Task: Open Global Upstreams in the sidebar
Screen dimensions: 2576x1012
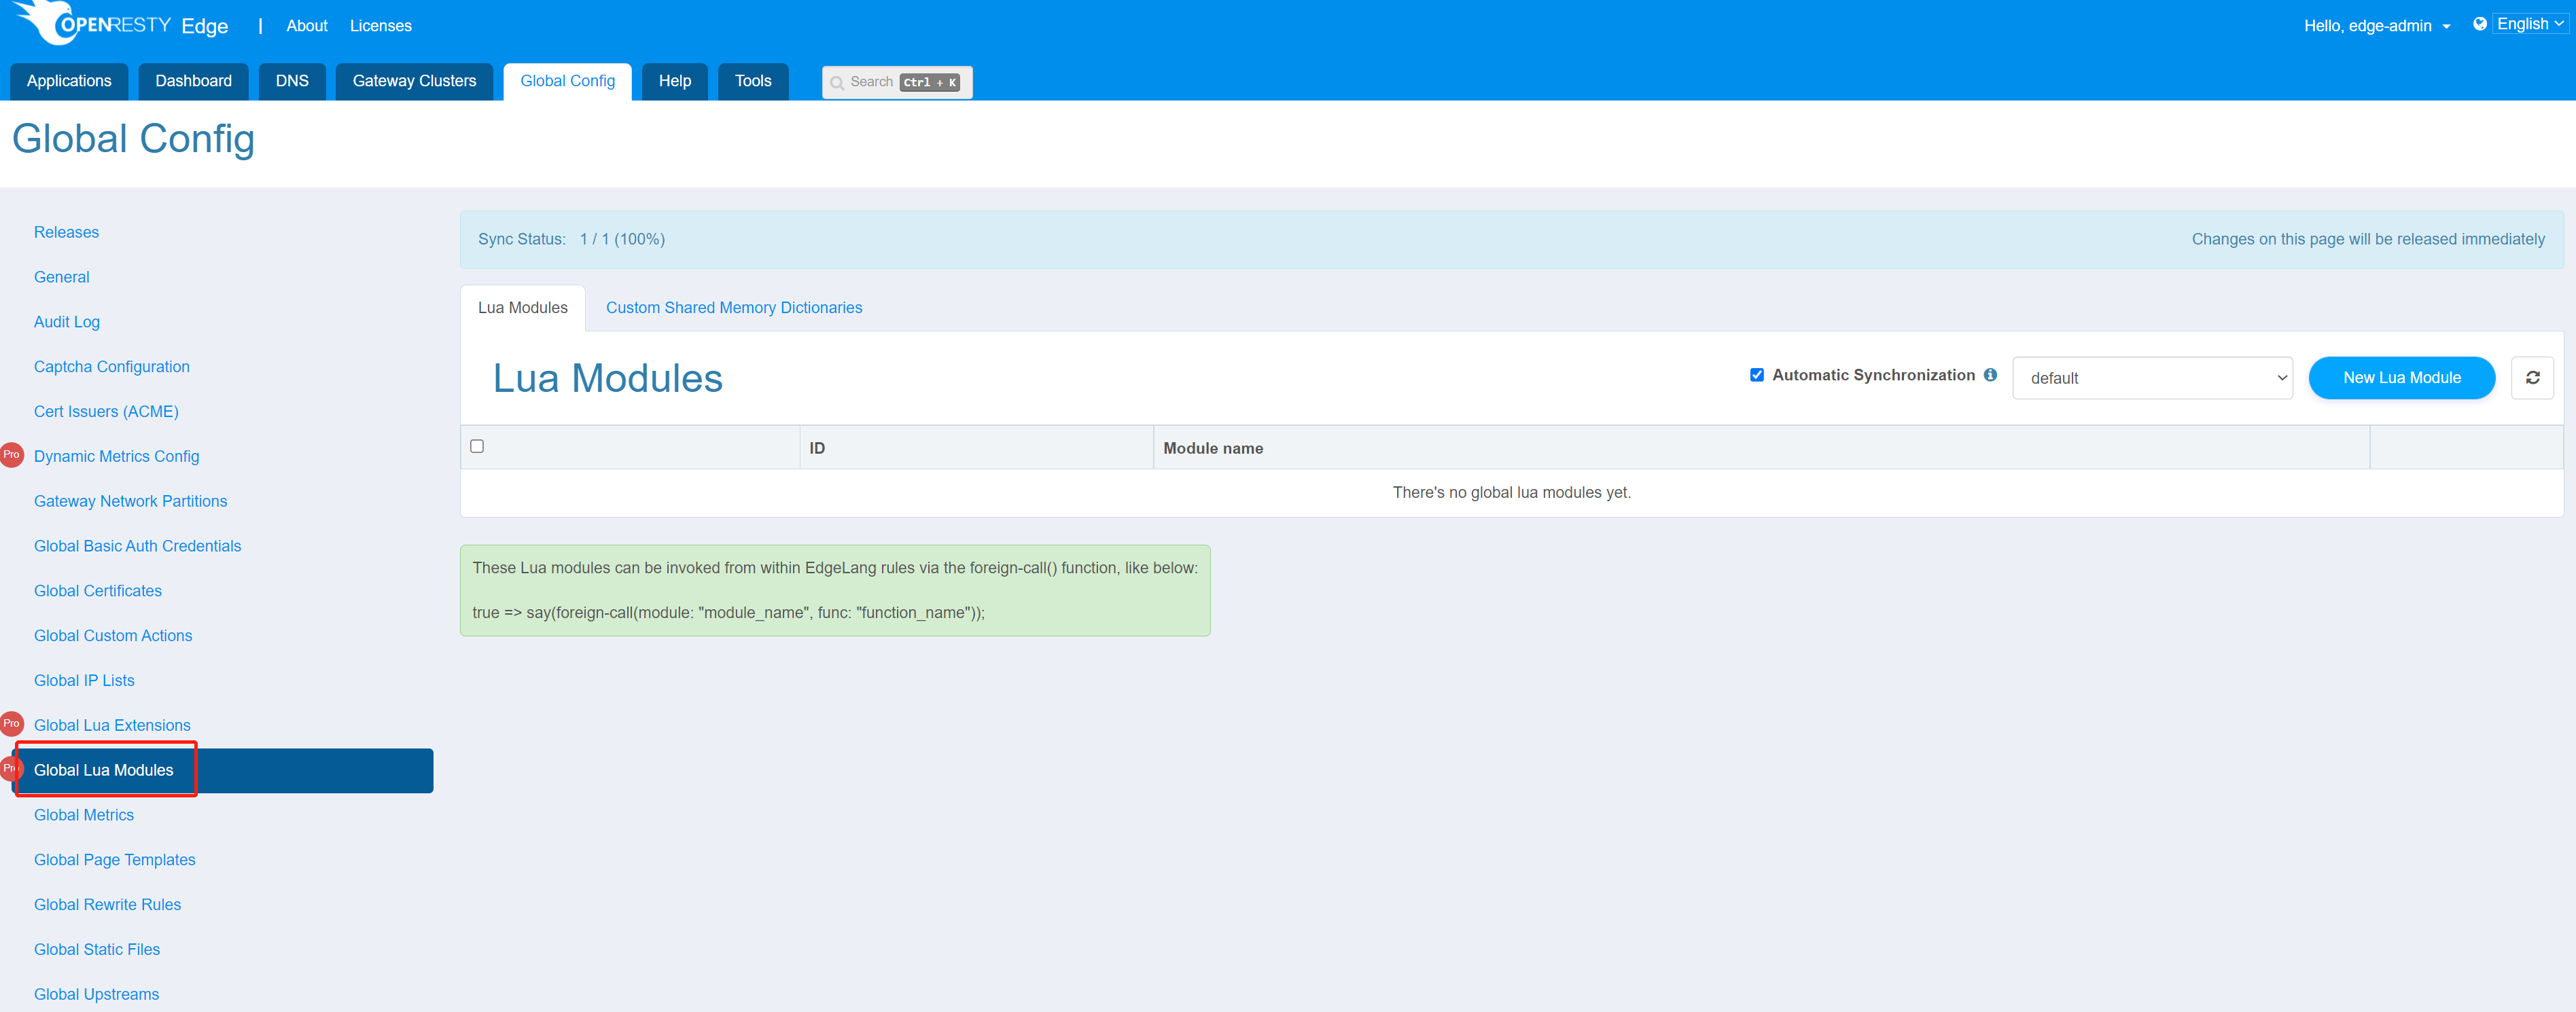Action: pyautogui.click(x=96, y=995)
